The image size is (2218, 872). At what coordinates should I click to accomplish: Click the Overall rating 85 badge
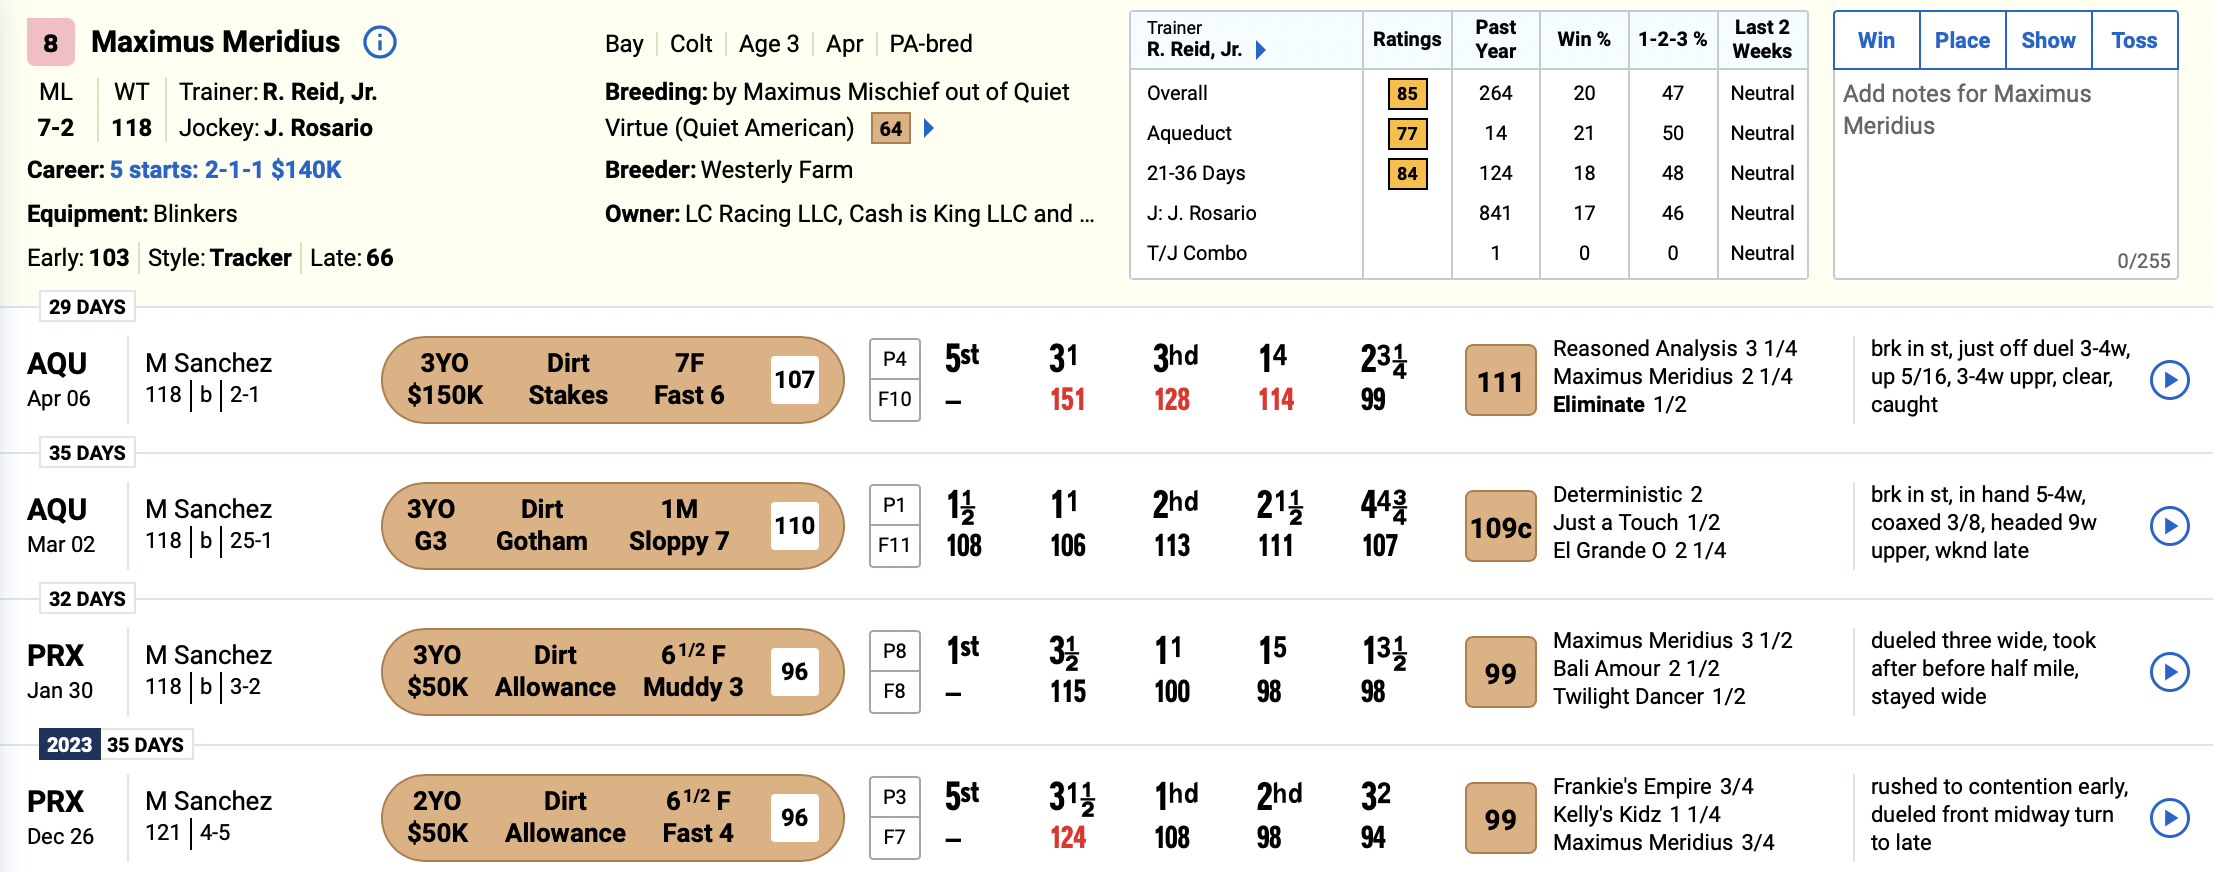click(x=1407, y=93)
